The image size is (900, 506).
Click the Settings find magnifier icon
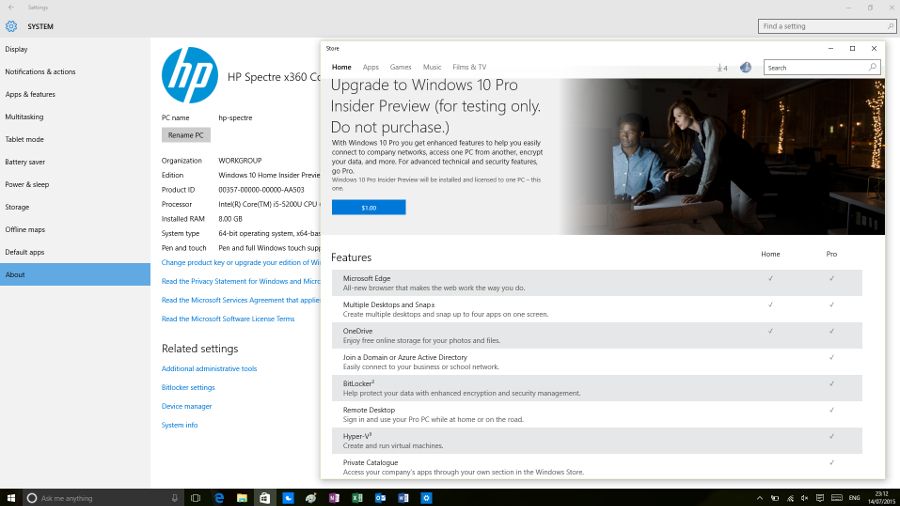(x=890, y=26)
